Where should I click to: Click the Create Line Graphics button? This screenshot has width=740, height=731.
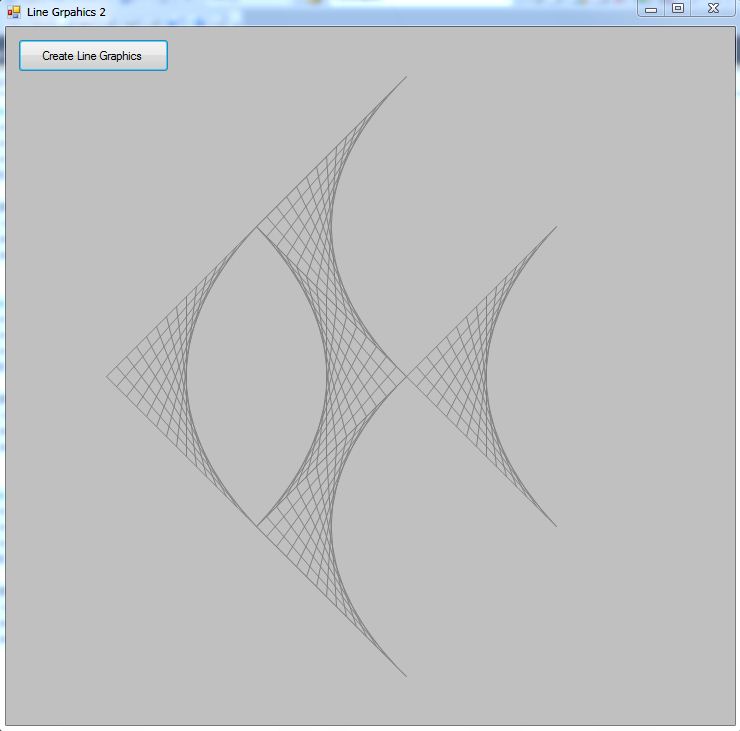pos(93,56)
